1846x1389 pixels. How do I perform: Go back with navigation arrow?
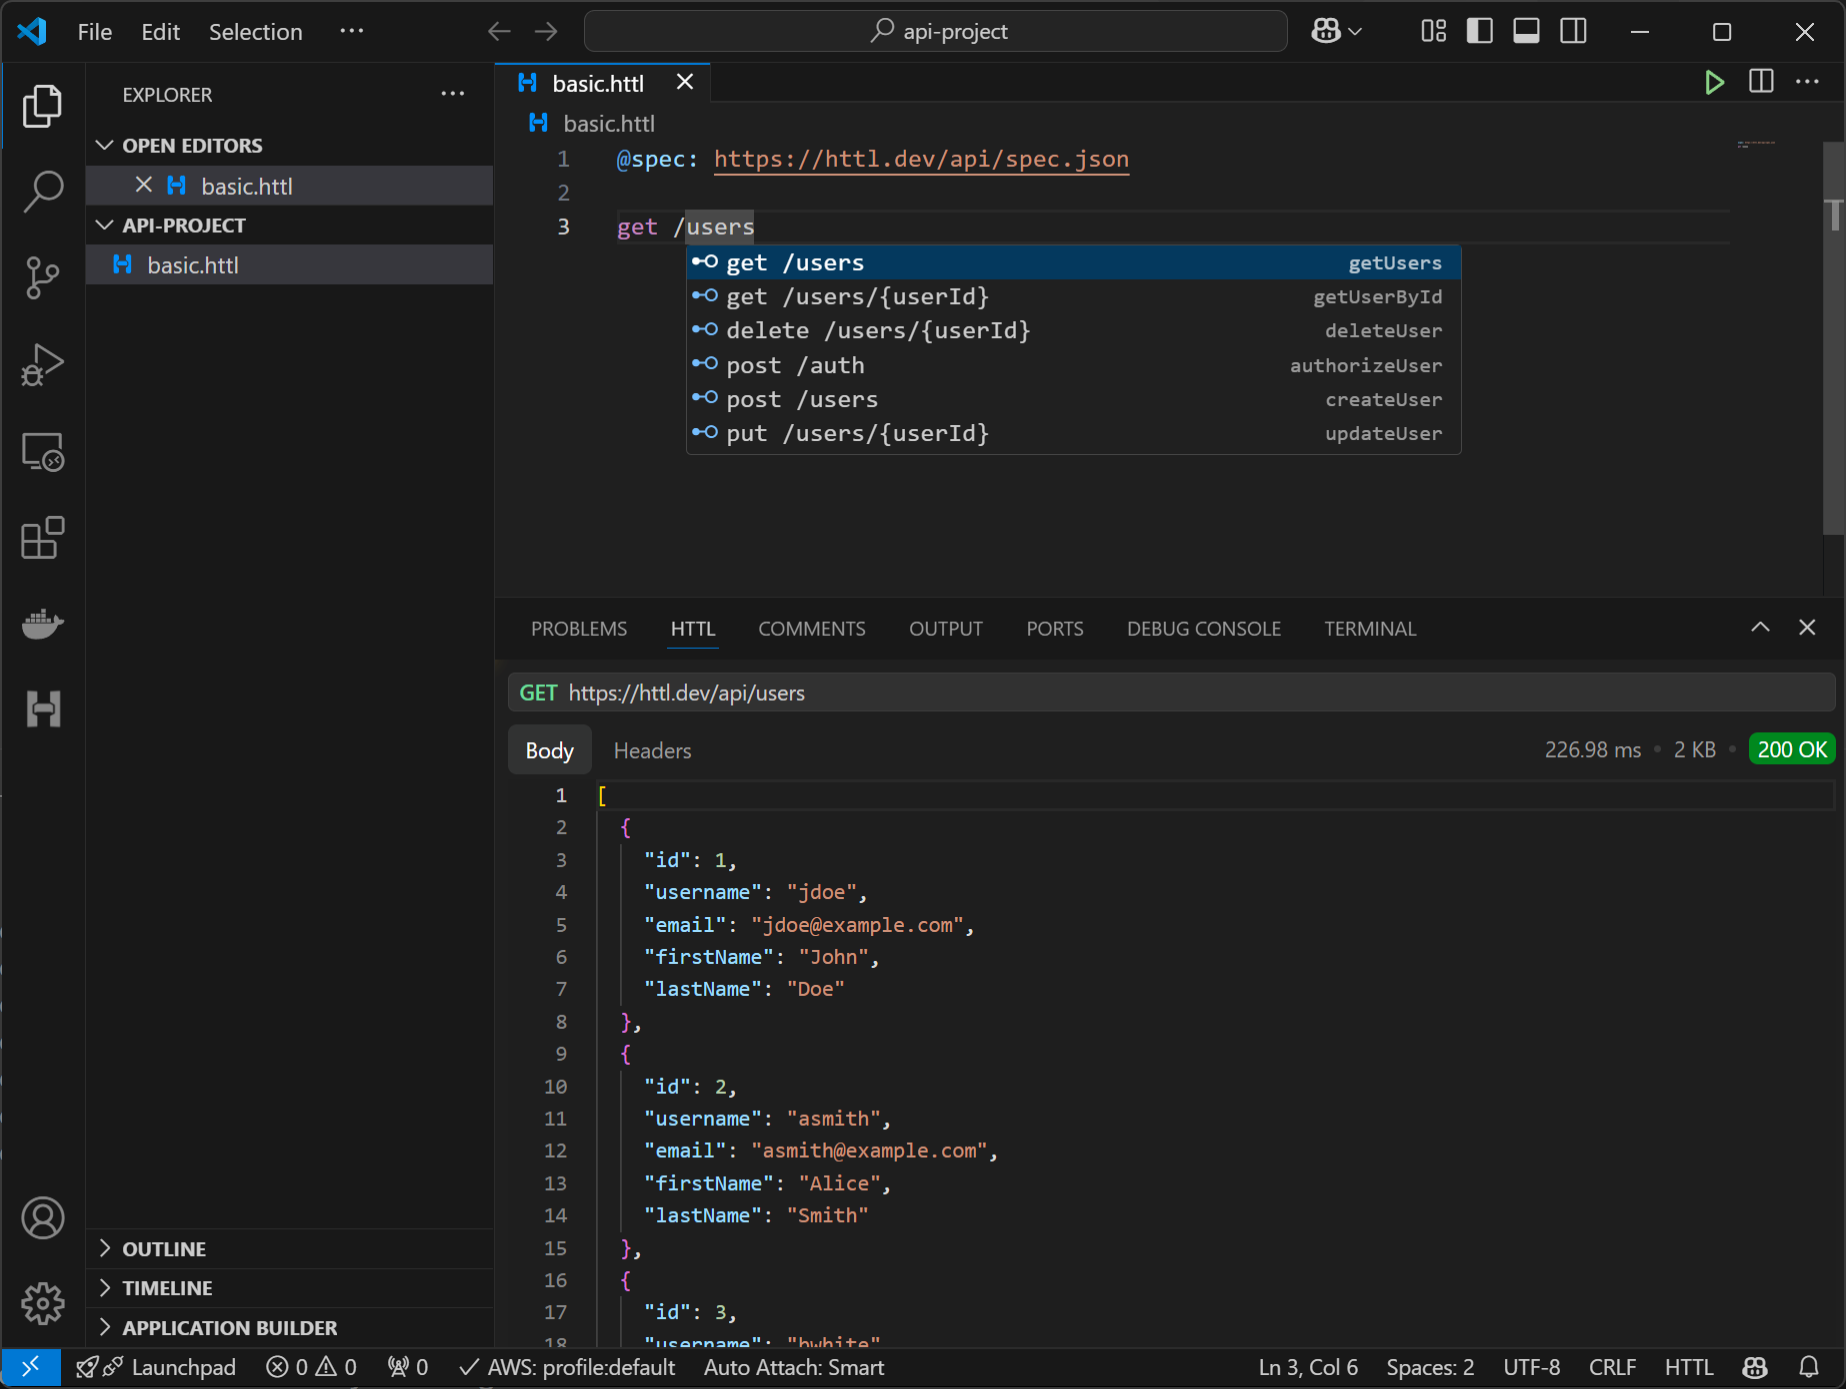tap(499, 31)
